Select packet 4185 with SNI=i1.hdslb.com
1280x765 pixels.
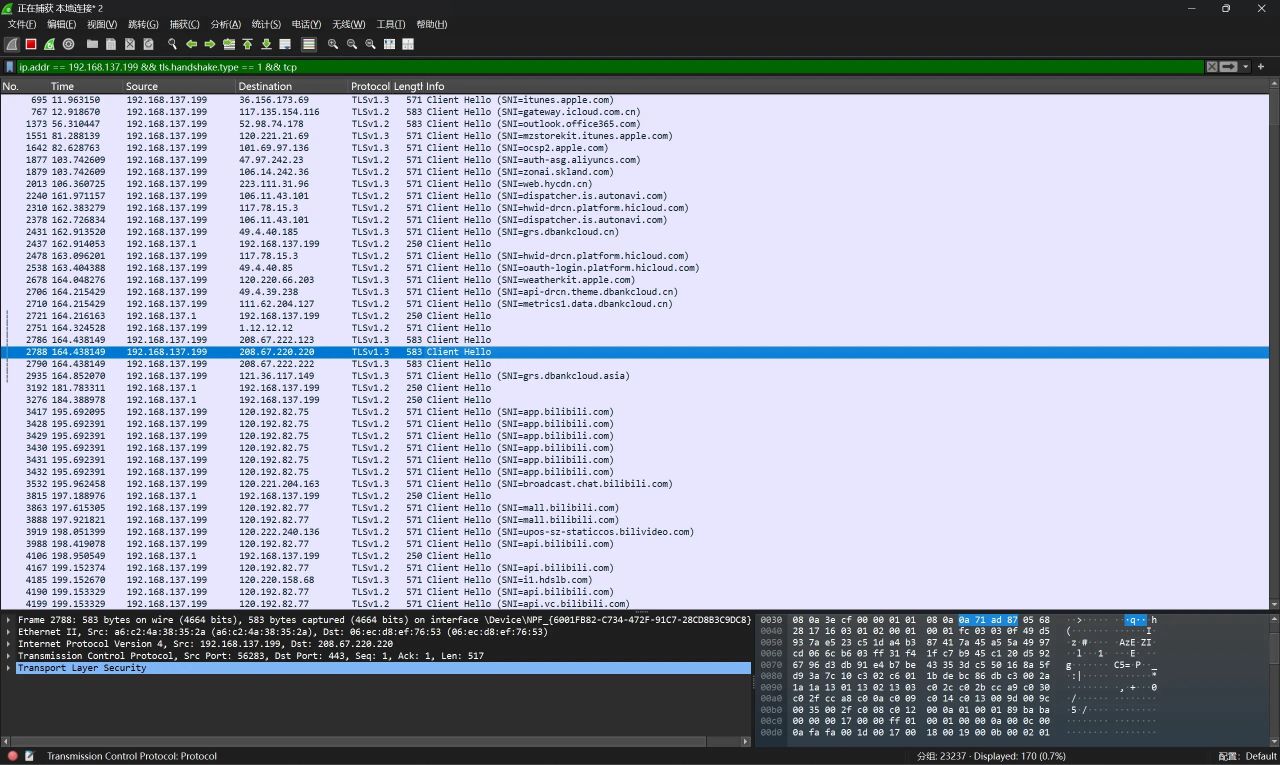point(634,580)
